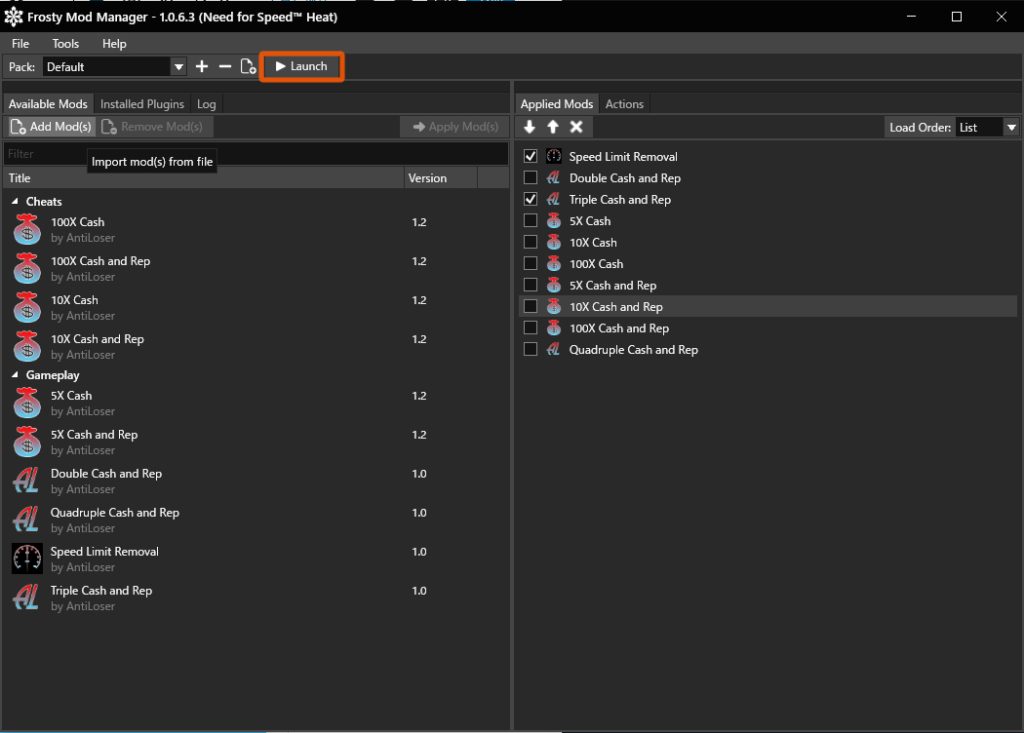Enable the 100X Cash and Rep checkbox
1024x733 pixels.
point(530,328)
